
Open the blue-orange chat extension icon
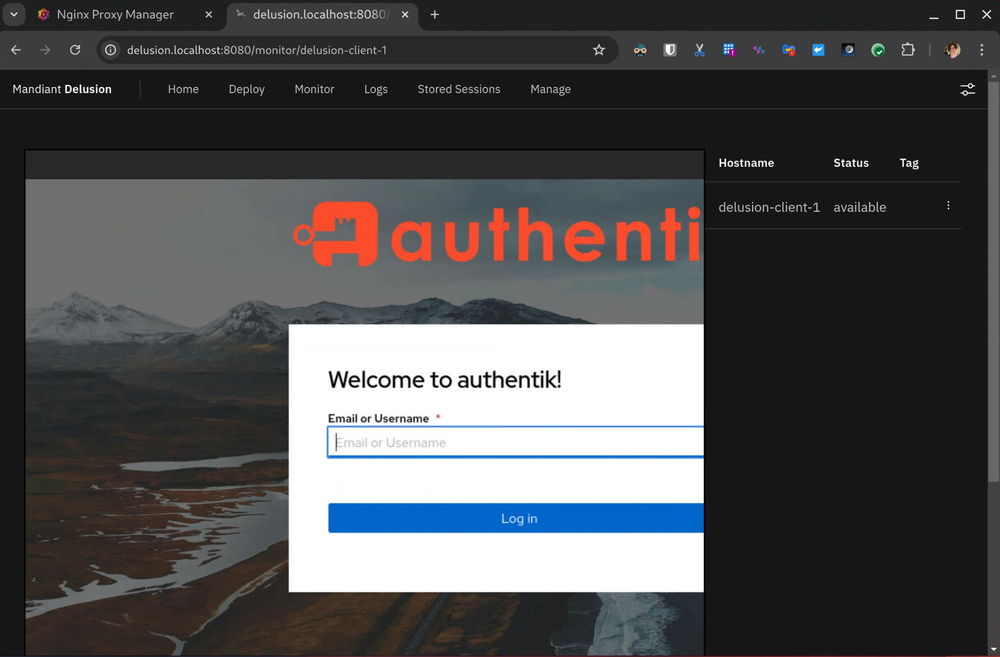coord(789,50)
